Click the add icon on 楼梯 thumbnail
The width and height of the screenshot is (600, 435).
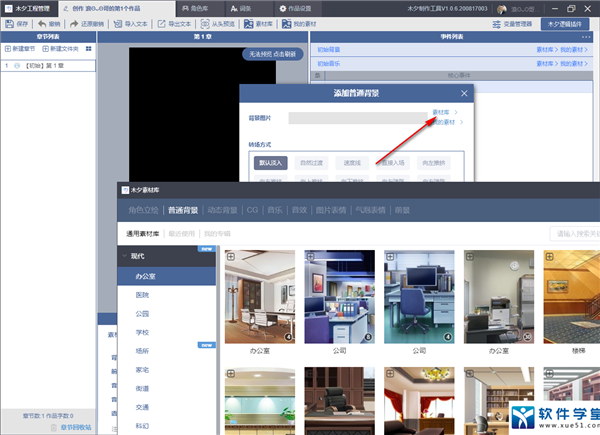pyautogui.click(x=549, y=257)
